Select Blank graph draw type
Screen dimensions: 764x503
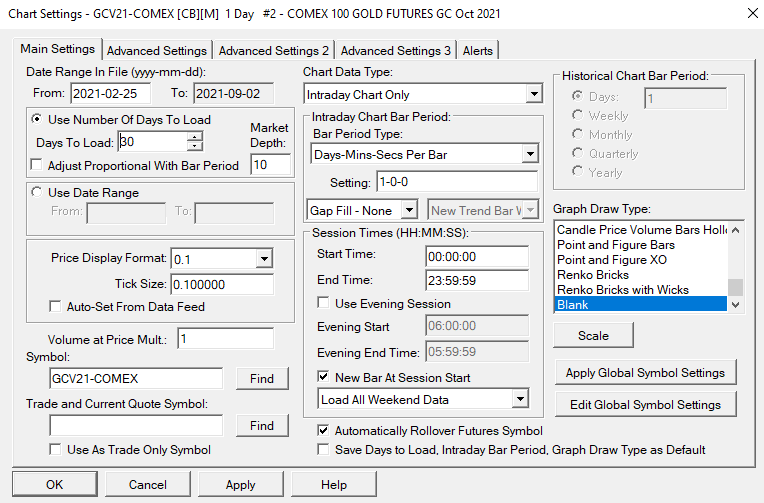641,305
